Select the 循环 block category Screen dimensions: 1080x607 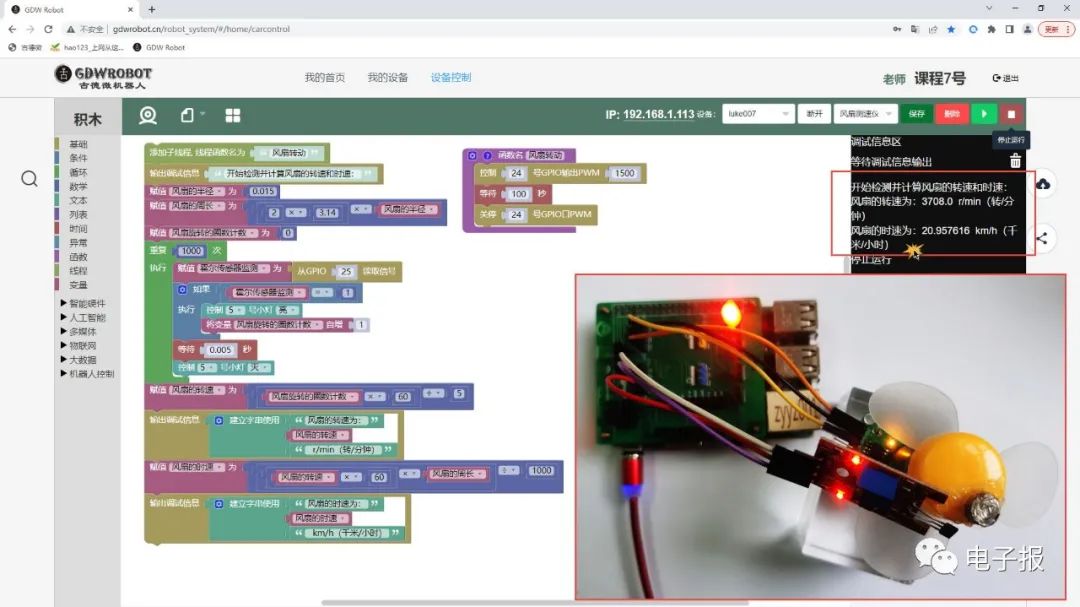click(x=78, y=172)
